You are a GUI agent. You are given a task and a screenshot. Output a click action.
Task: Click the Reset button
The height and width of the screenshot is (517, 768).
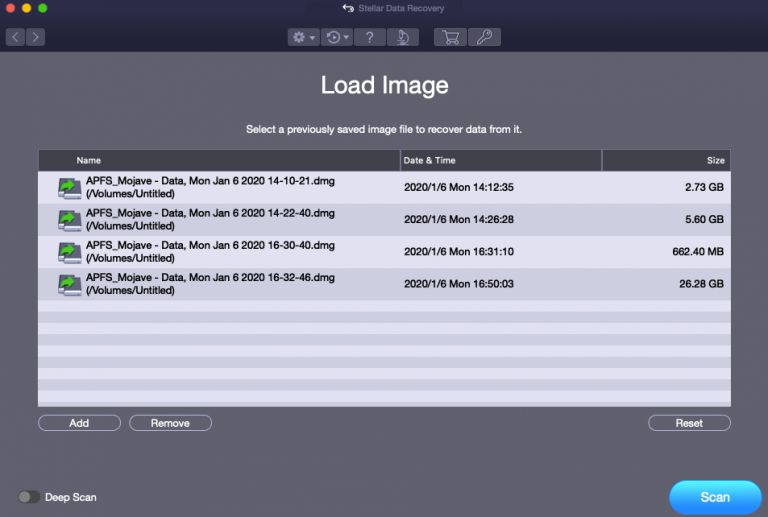click(x=689, y=423)
